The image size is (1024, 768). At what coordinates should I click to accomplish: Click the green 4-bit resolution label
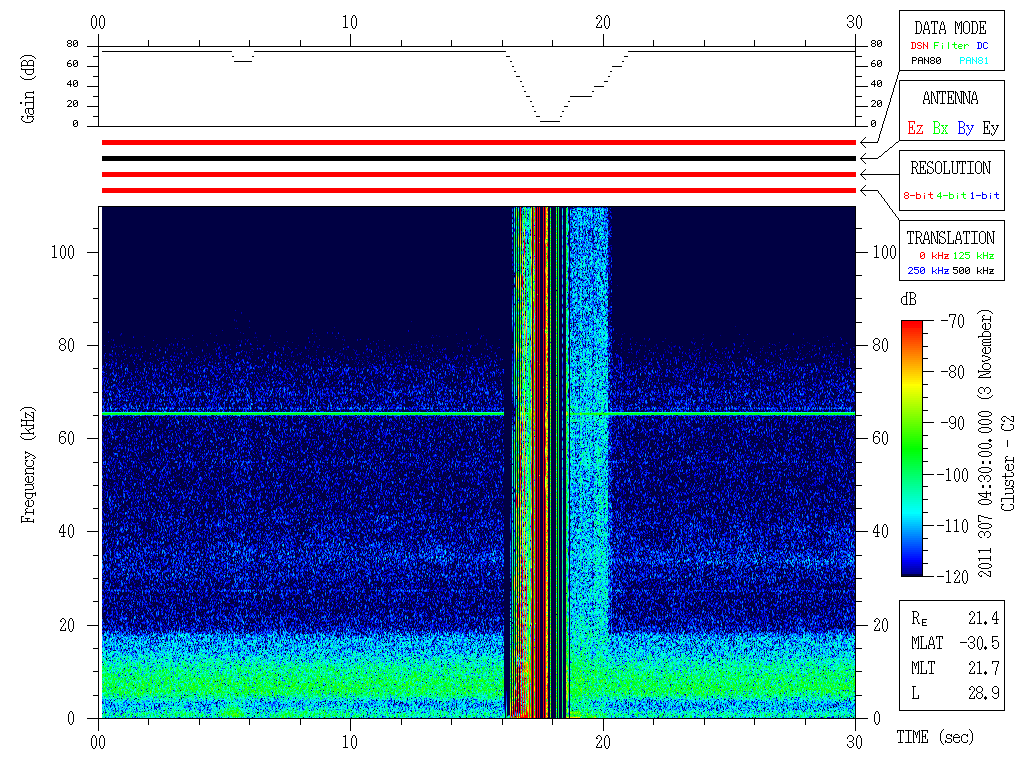952,196
